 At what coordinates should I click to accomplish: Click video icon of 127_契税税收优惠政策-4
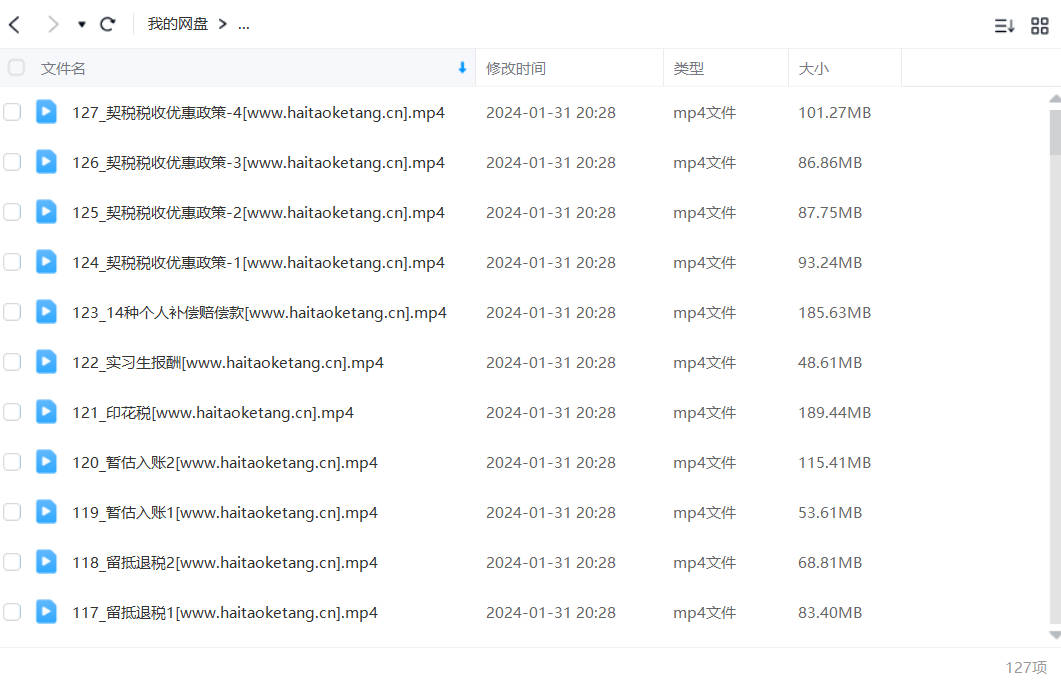click(46, 112)
